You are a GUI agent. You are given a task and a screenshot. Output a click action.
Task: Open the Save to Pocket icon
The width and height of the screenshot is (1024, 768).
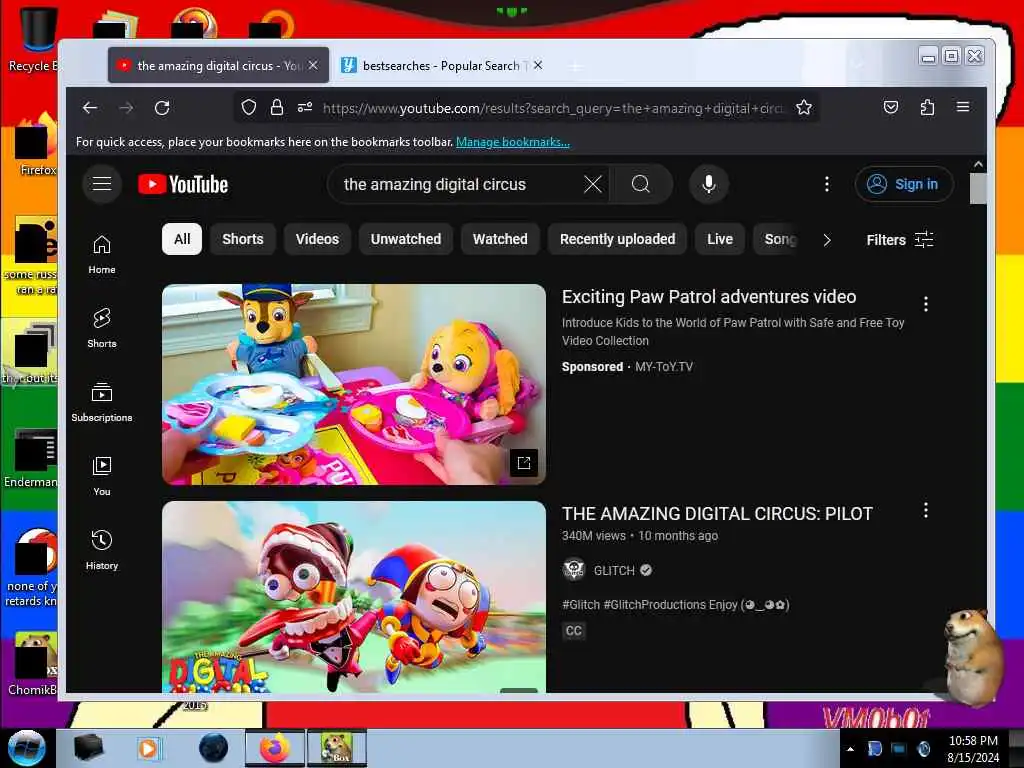pyautogui.click(x=891, y=108)
